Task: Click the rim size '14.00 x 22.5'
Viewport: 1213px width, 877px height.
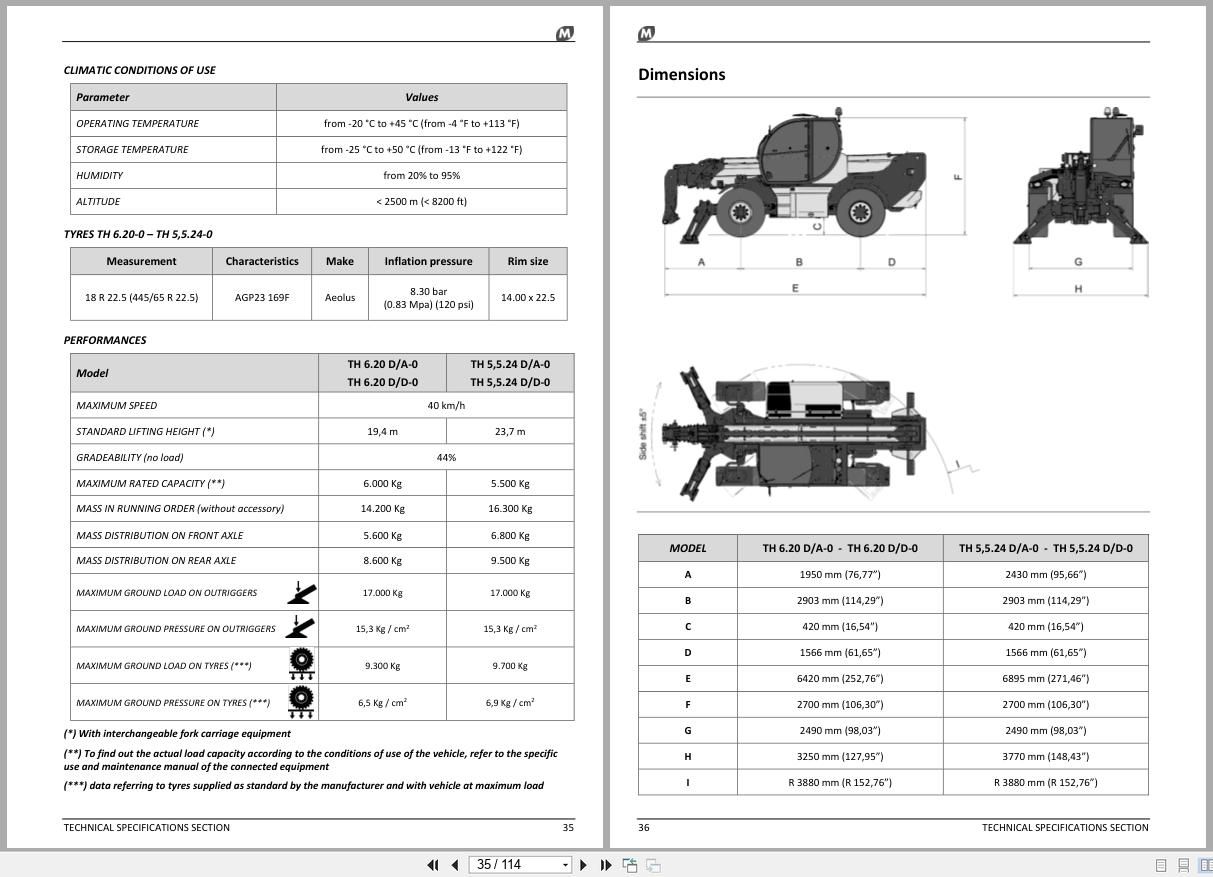Action: click(x=527, y=297)
